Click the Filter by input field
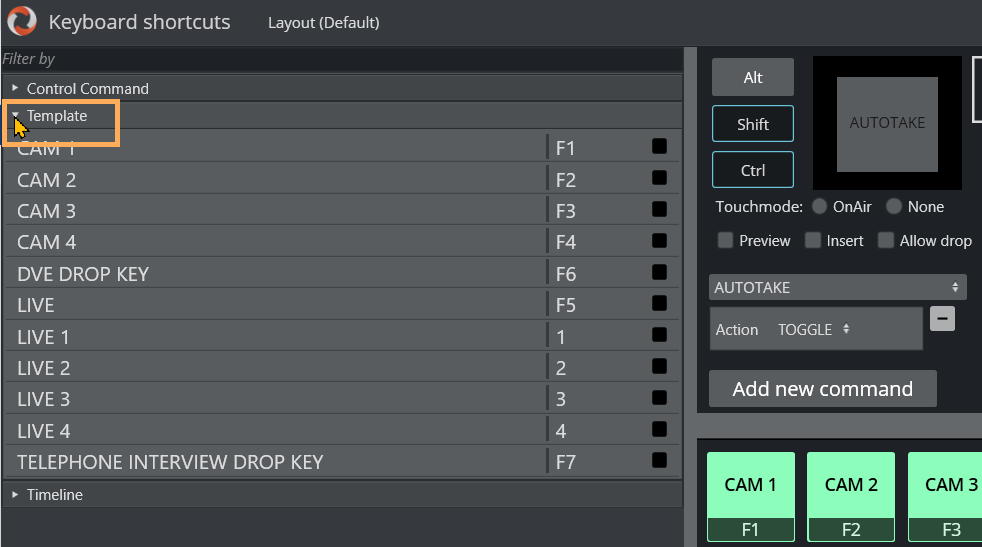 point(340,60)
